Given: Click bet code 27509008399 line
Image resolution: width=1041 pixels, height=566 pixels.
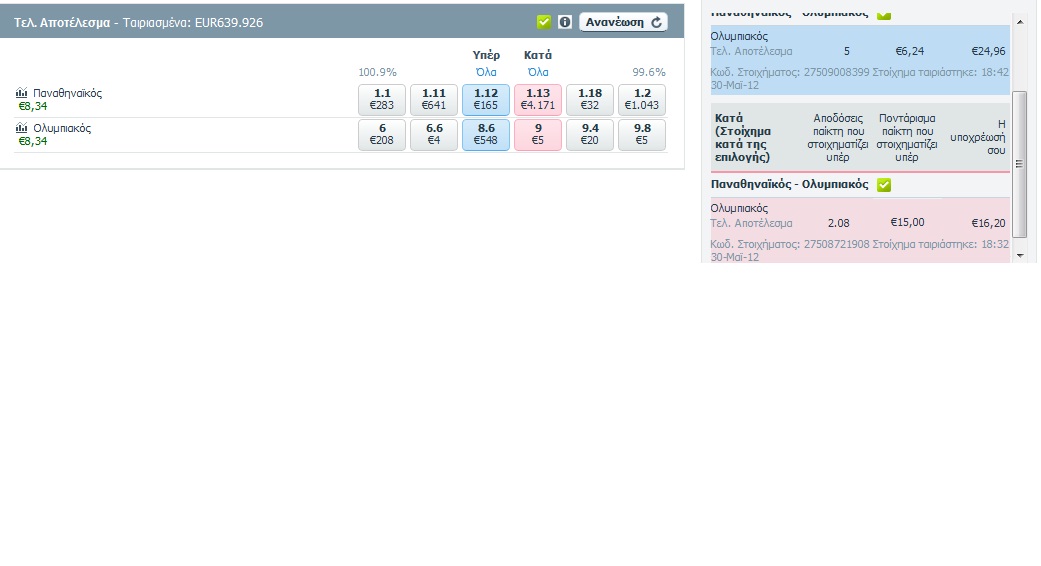Looking at the screenshot, I should pos(860,78).
